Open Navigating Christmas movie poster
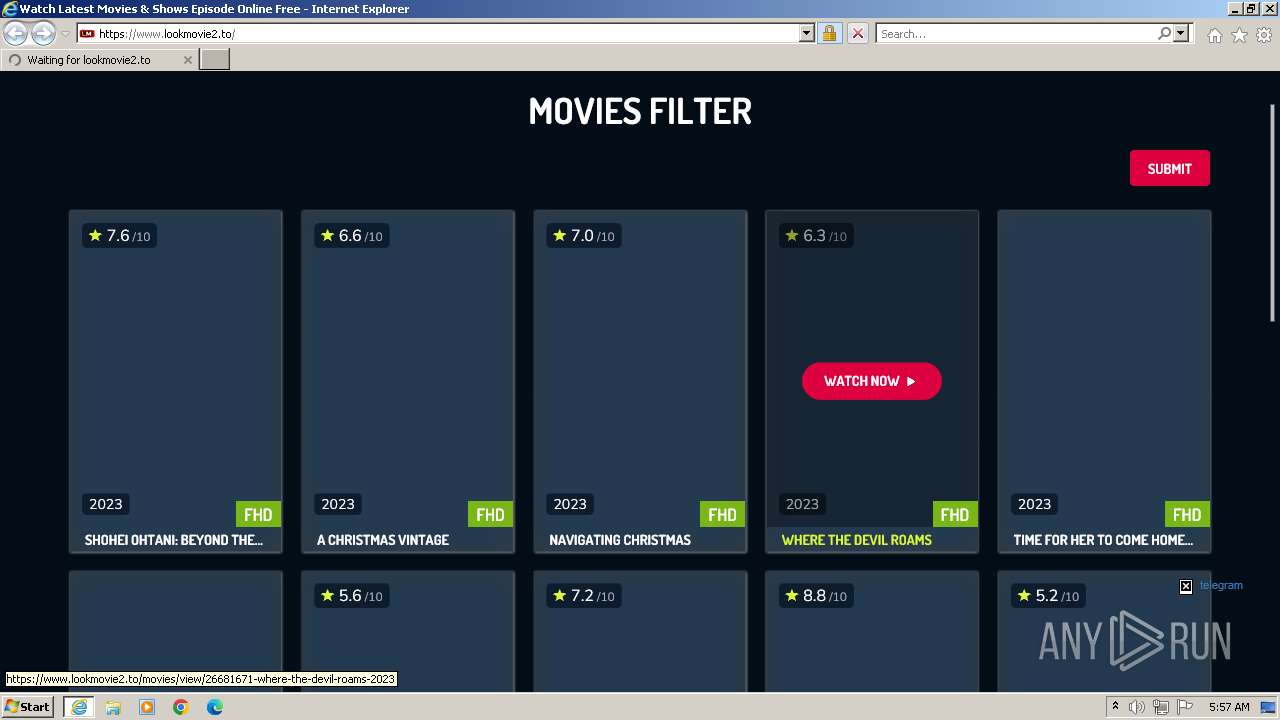The image size is (1280, 720). [639, 368]
